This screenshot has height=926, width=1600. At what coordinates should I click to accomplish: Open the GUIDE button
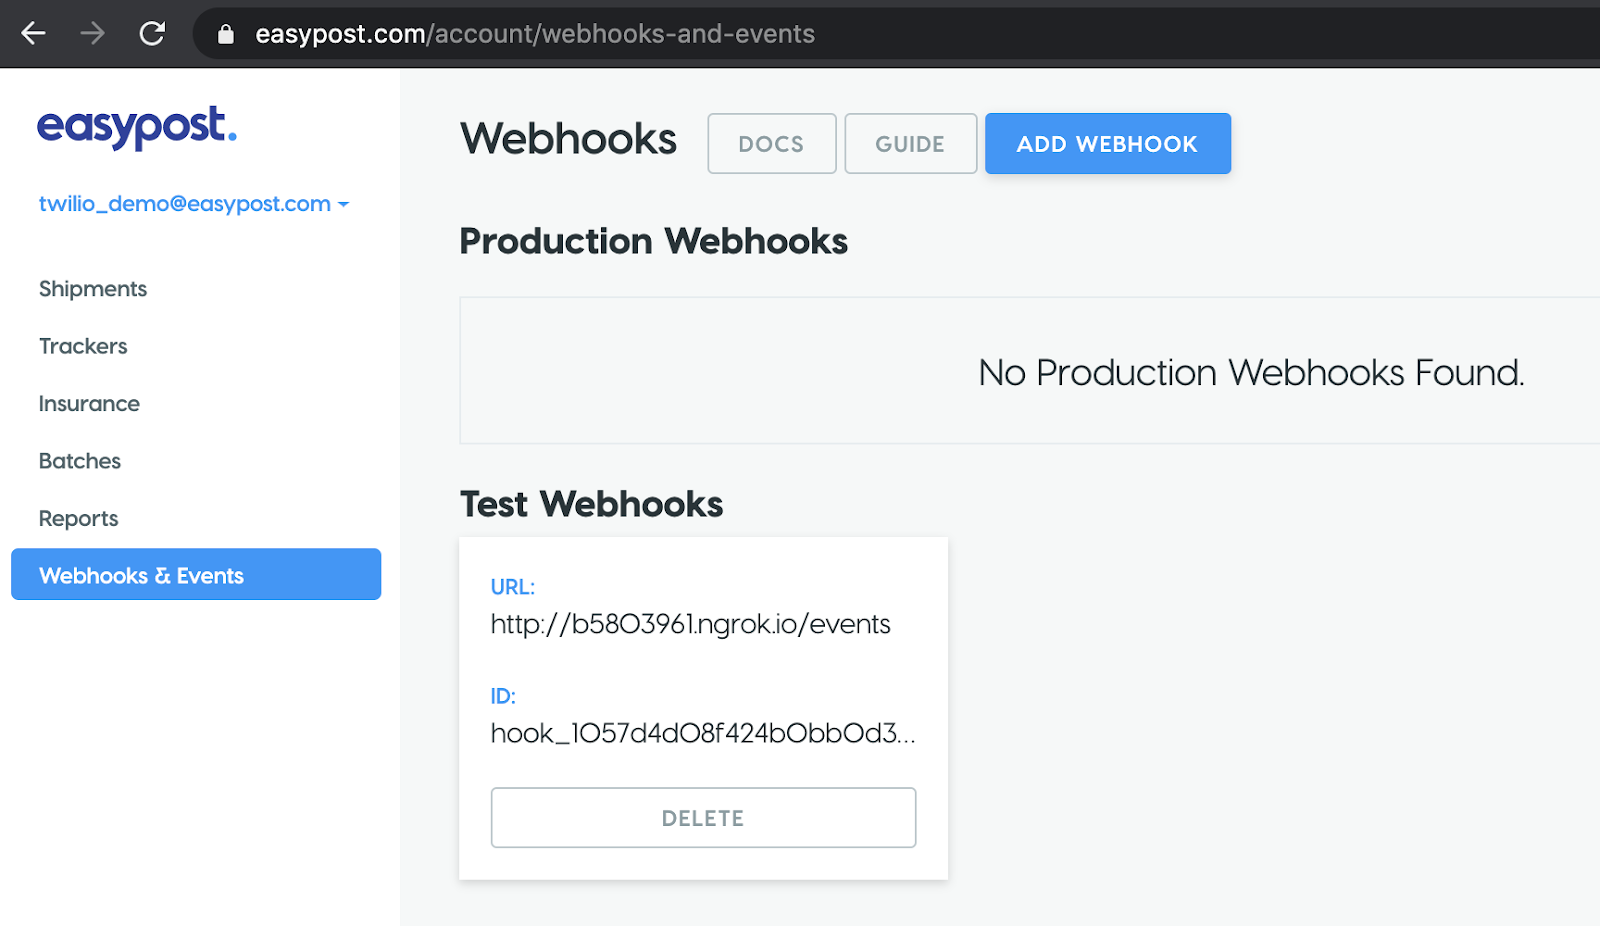pos(911,144)
